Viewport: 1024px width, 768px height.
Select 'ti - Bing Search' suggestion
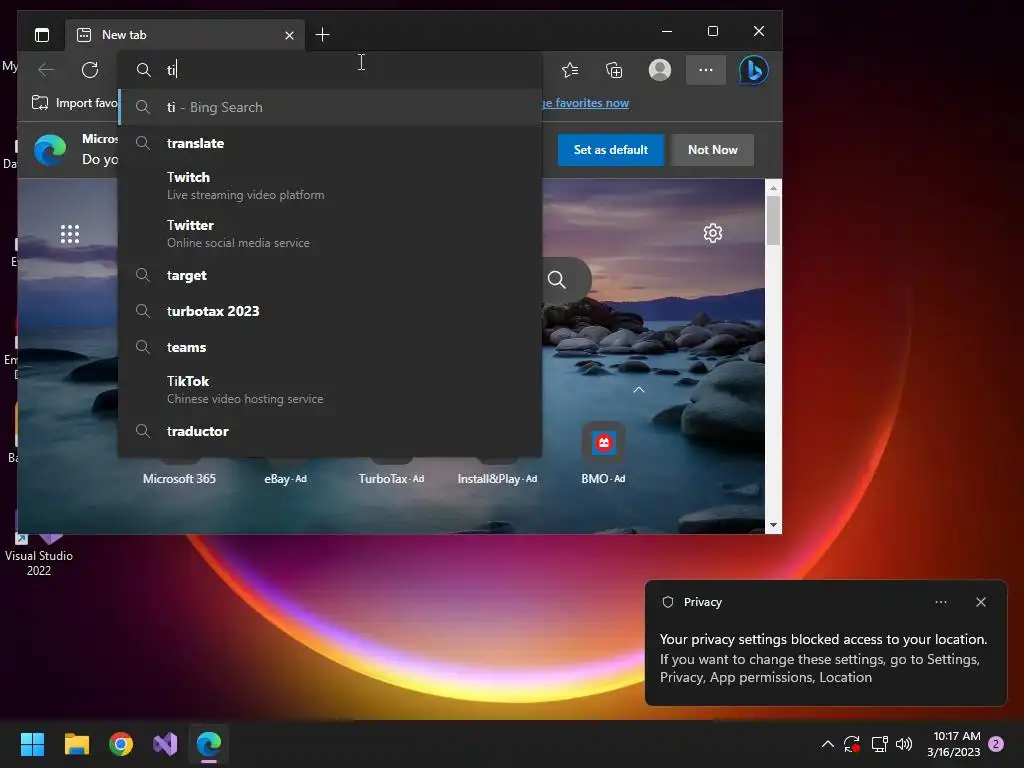click(x=330, y=107)
